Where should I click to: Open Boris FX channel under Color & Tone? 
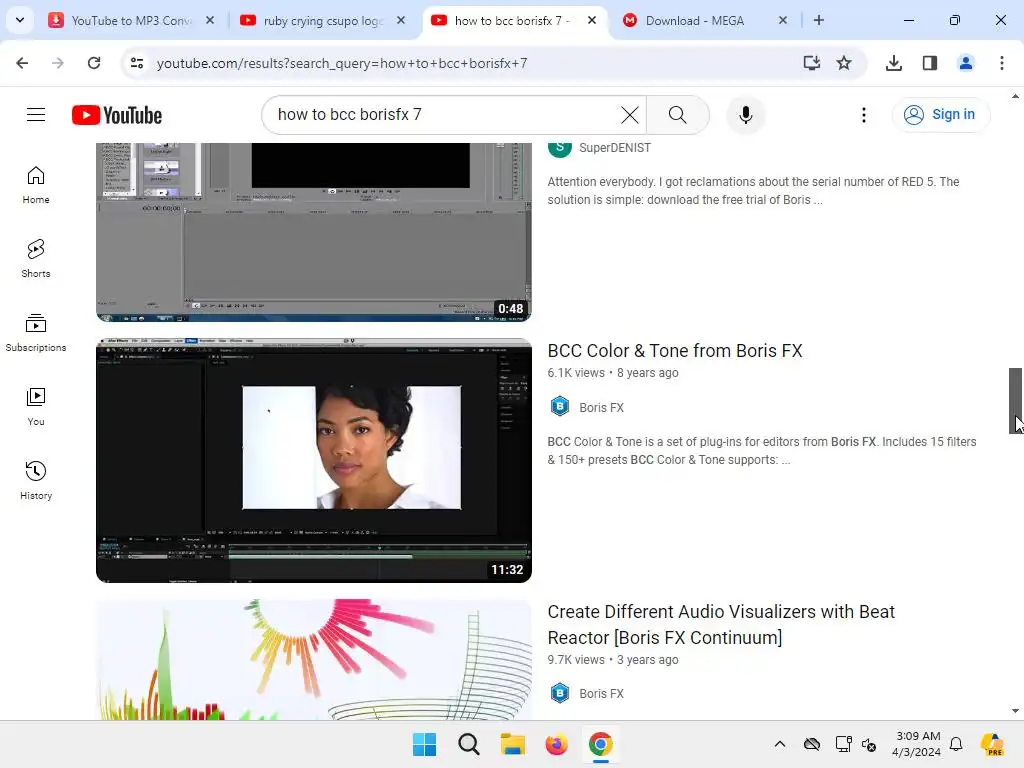click(x=601, y=408)
